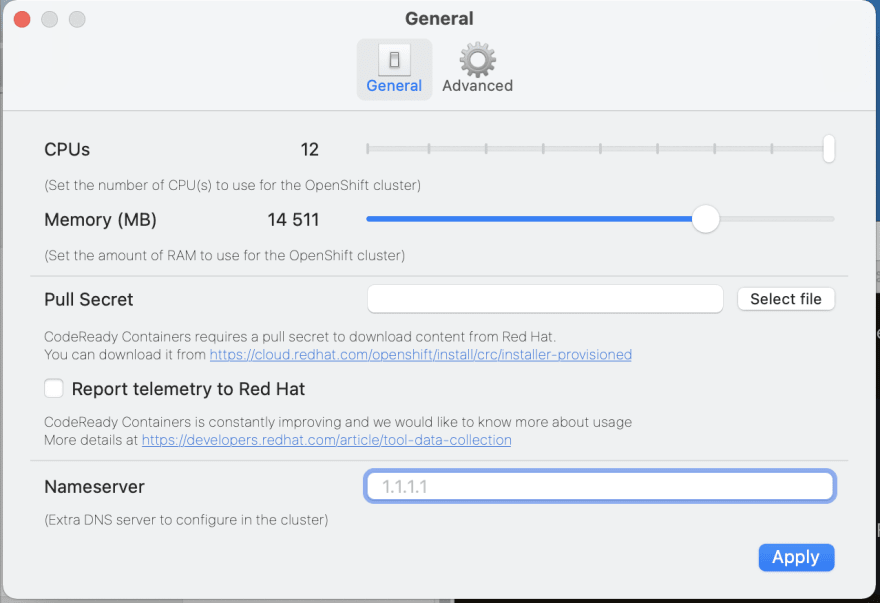Click the Advanced gear icon
880x603 pixels.
[x=477, y=60]
